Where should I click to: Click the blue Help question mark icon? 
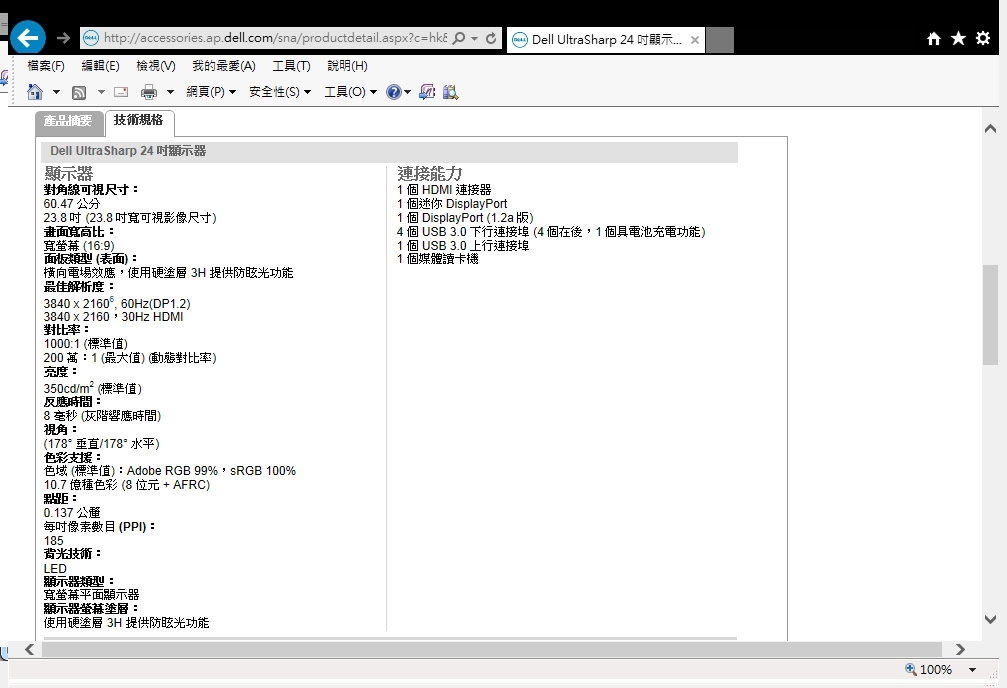[x=393, y=92]
